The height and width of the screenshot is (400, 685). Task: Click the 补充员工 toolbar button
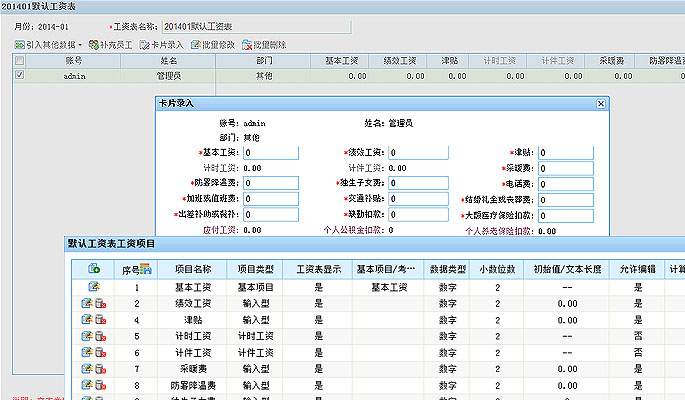[x=109, y=45]
